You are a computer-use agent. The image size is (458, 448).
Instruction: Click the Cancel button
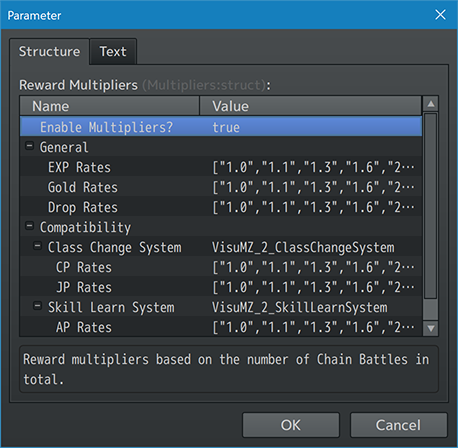click(x=398, y=425)
